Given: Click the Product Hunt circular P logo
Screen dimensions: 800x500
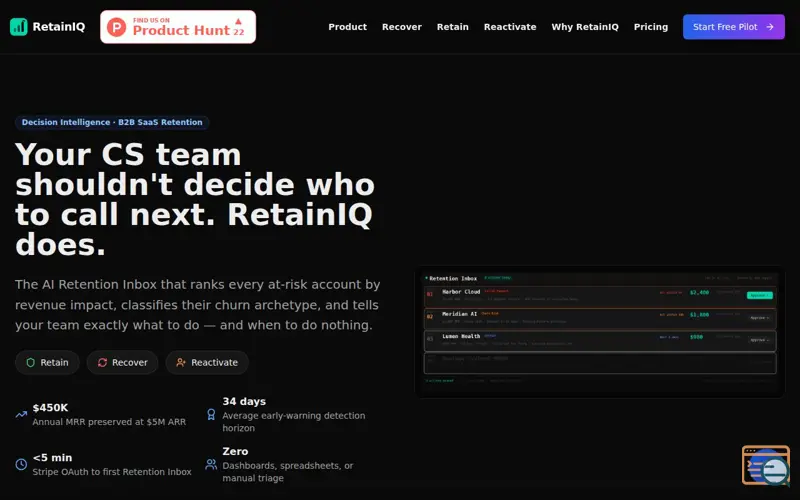Looking at the screenshot, I should (x=116, y=27).
